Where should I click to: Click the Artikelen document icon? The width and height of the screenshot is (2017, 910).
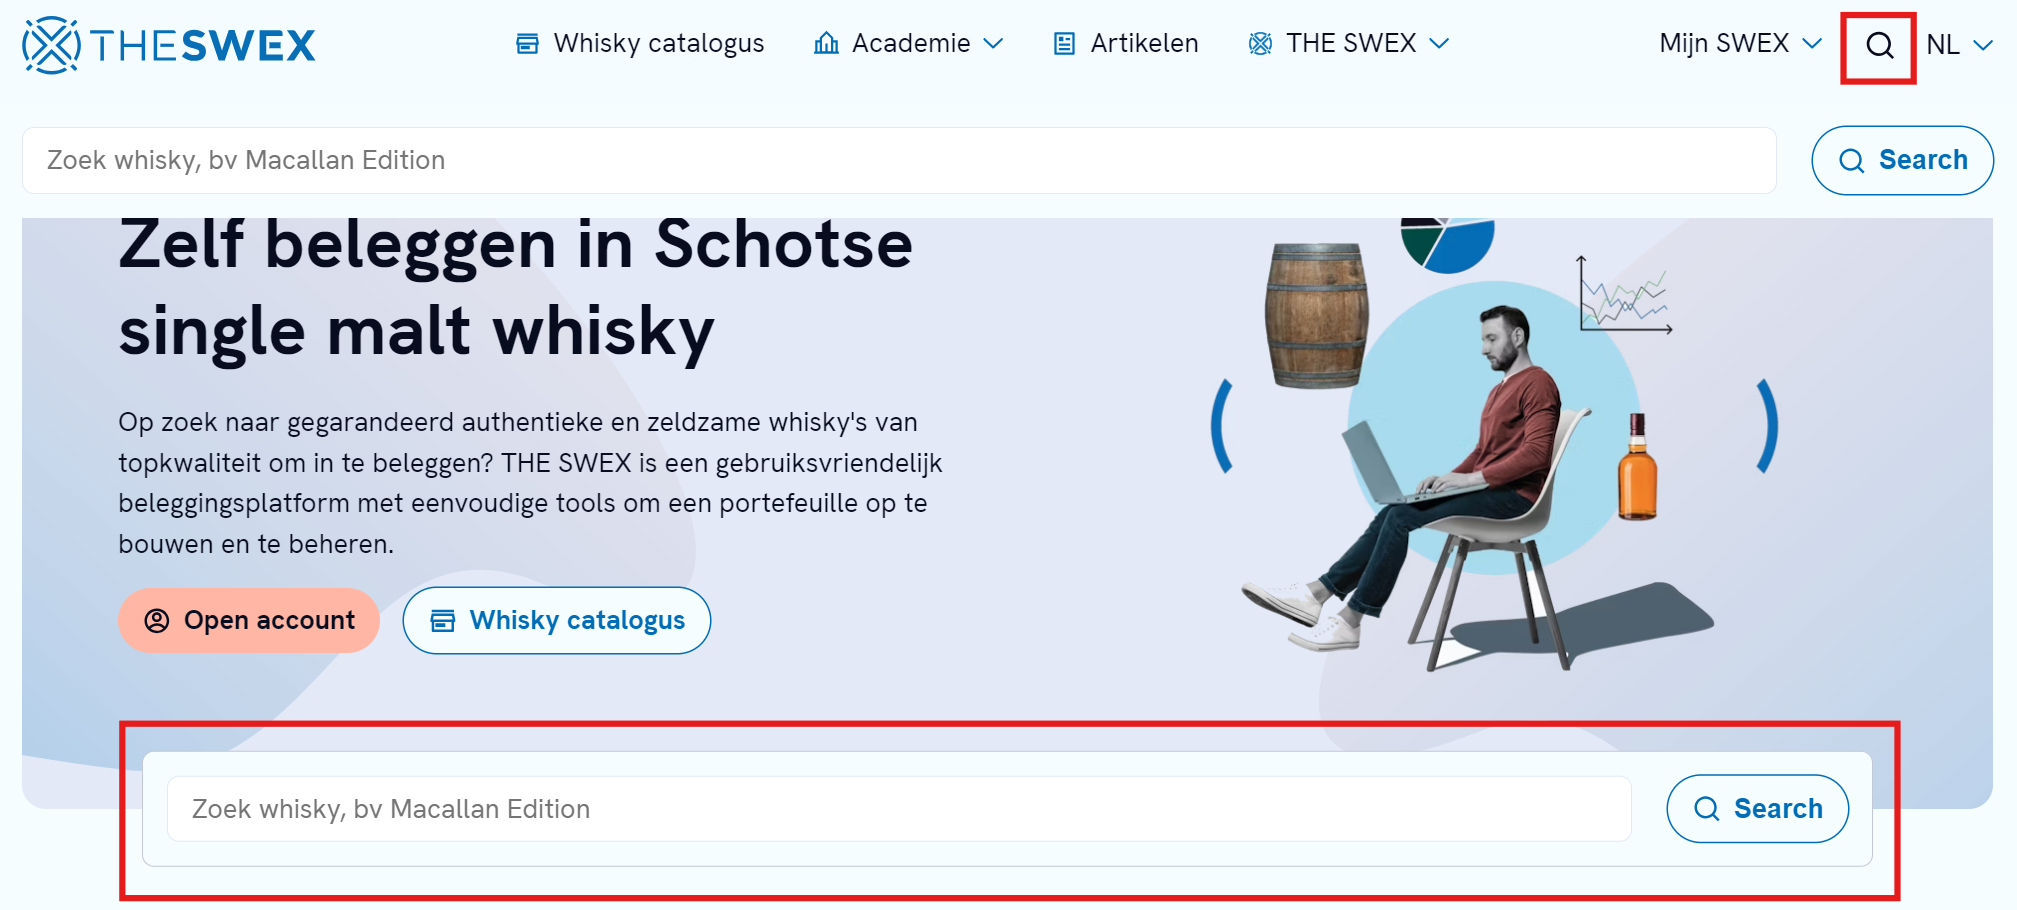(x=1064, y=44)
